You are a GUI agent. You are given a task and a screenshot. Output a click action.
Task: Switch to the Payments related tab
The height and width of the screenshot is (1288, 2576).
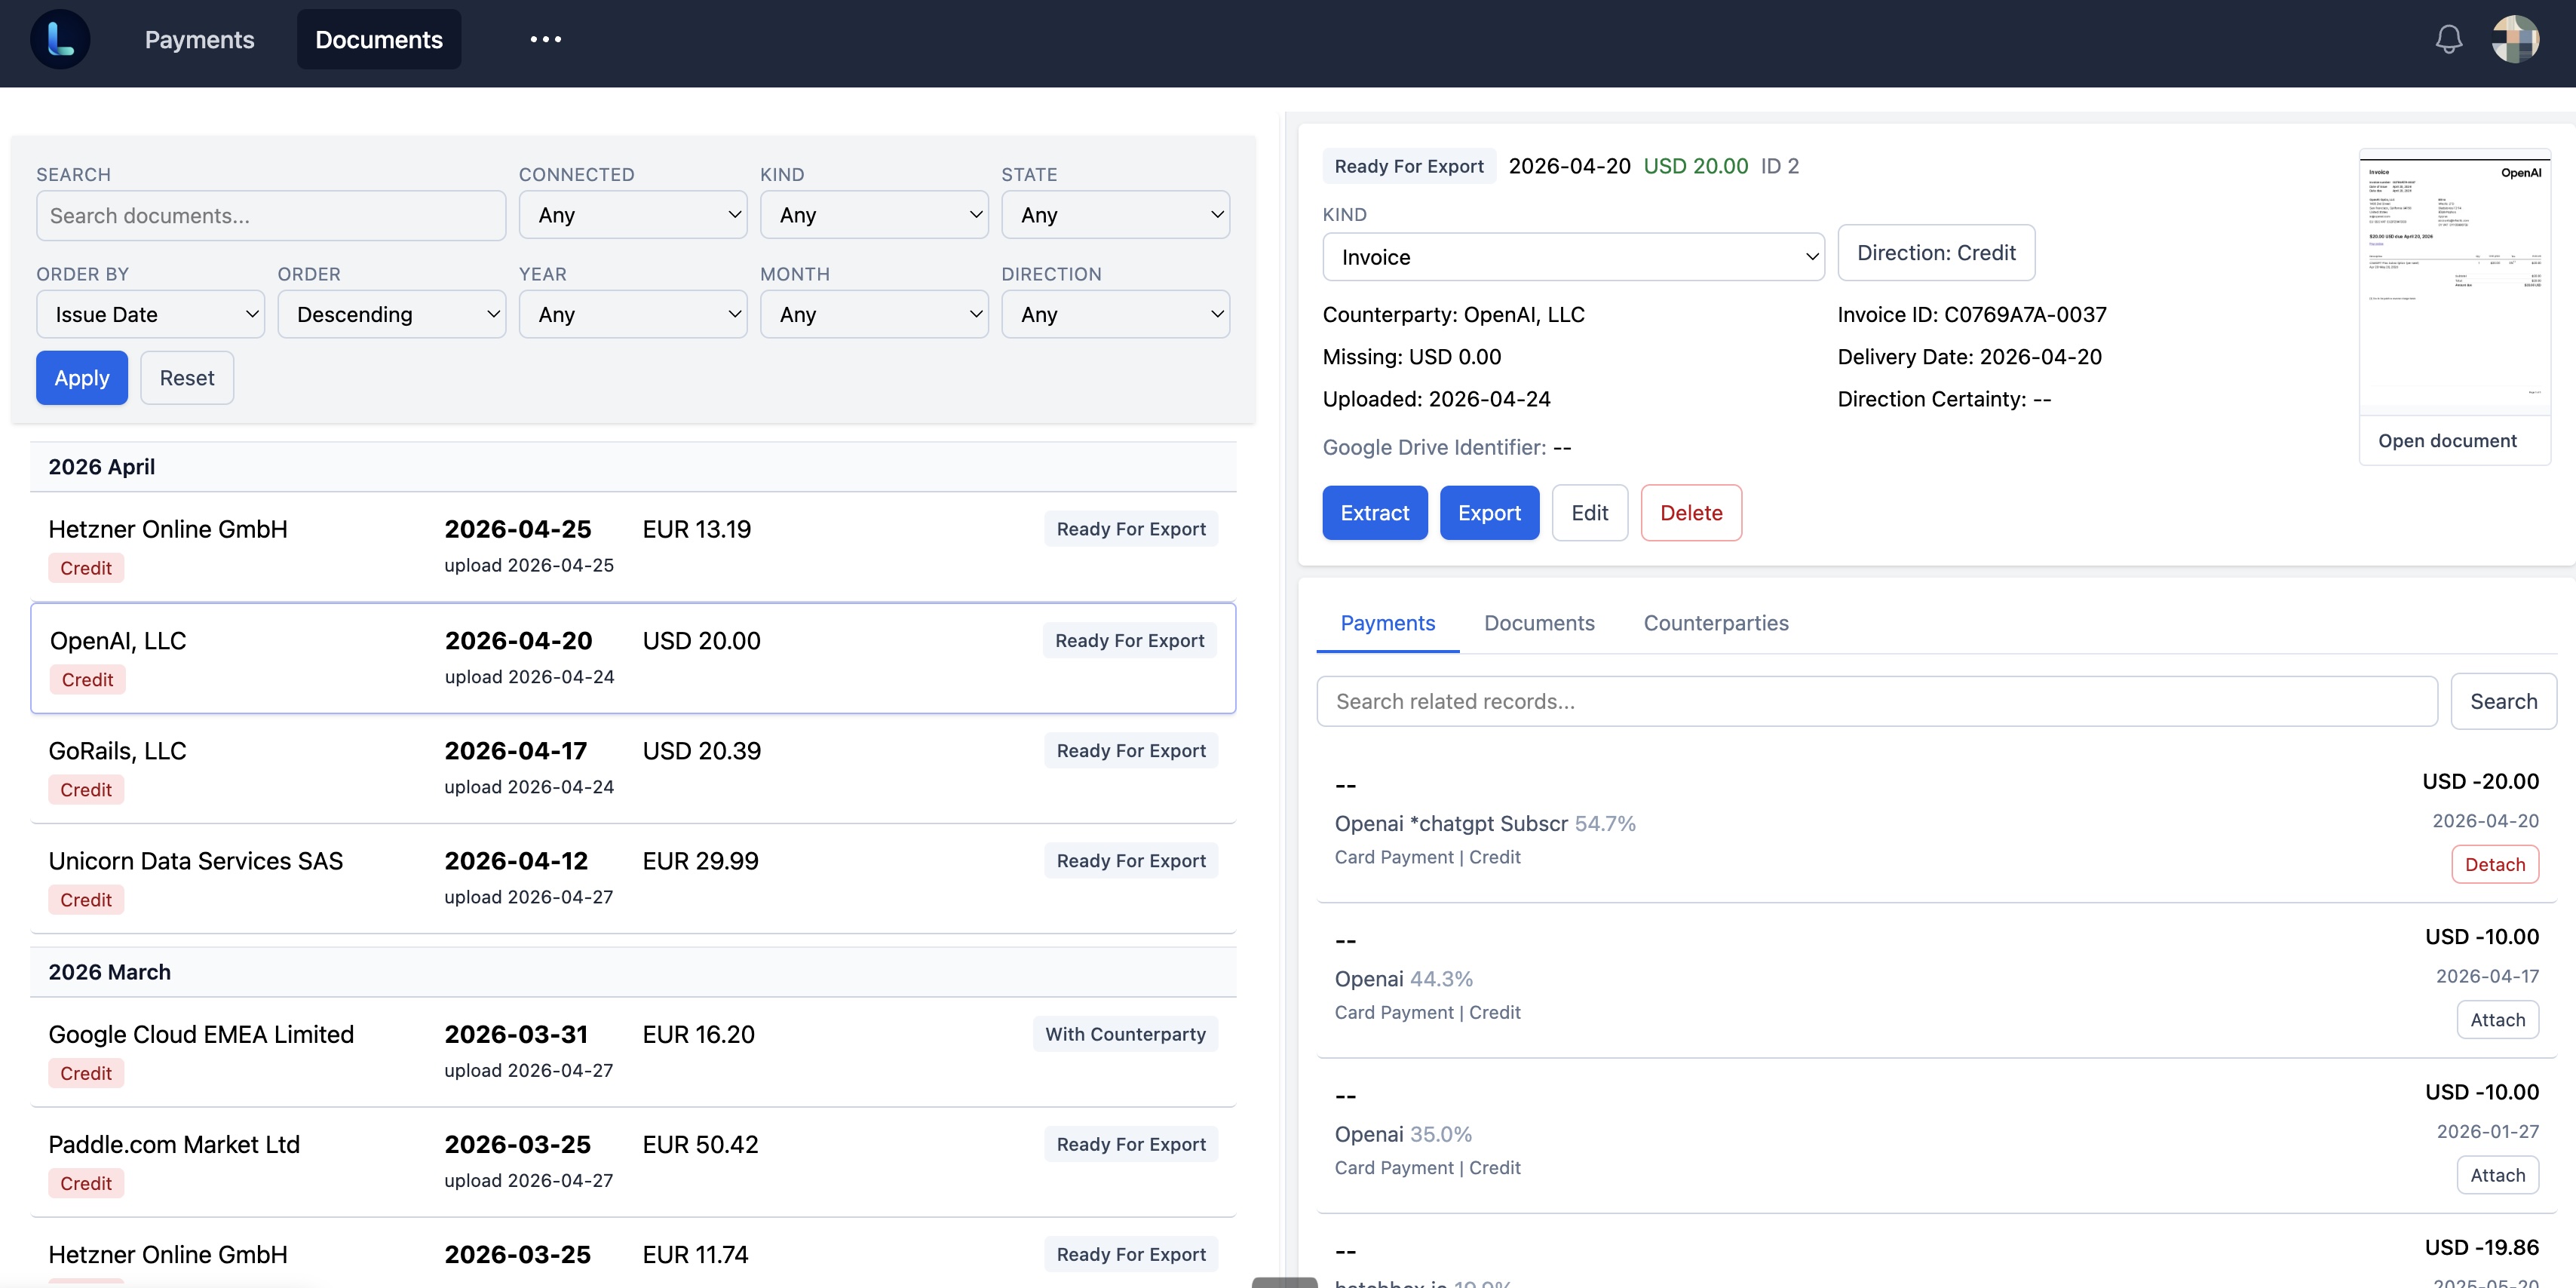(1387, 623)
